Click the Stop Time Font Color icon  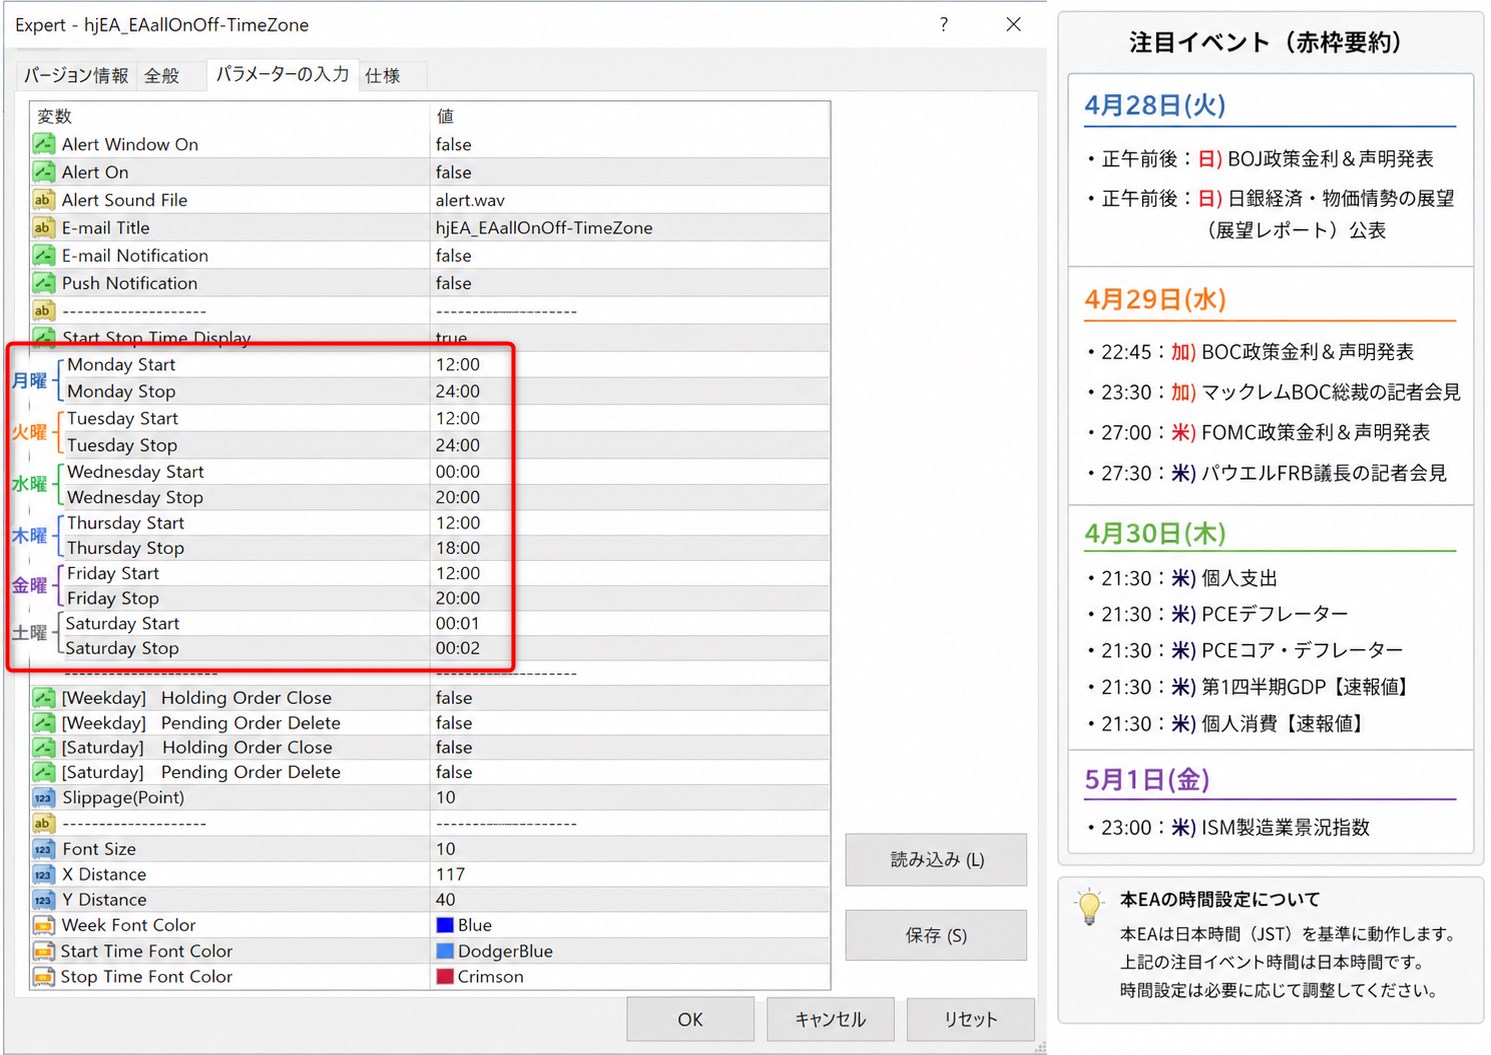pyautogui.click(x=43, y=977)
